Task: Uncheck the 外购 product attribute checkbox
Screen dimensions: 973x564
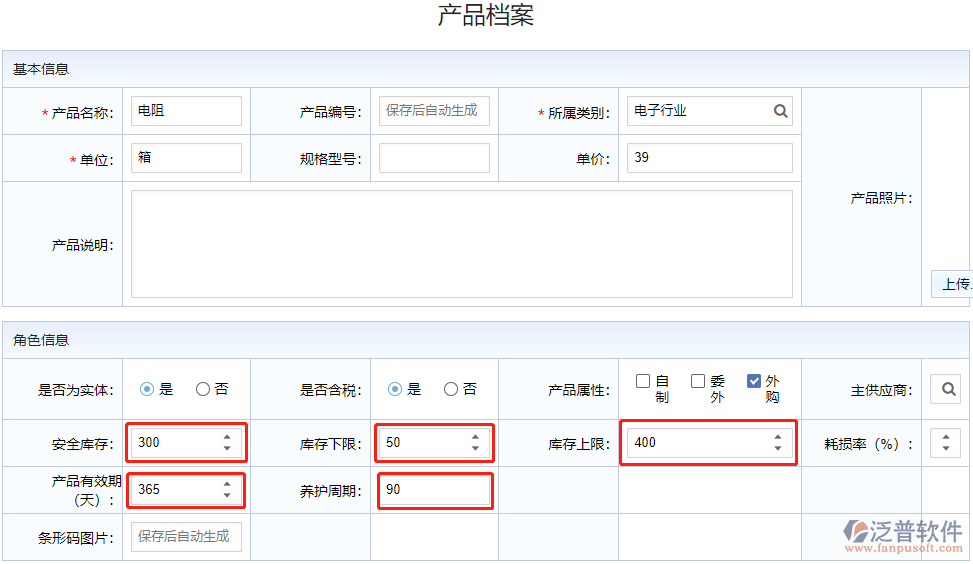Action: click(753, 381)
